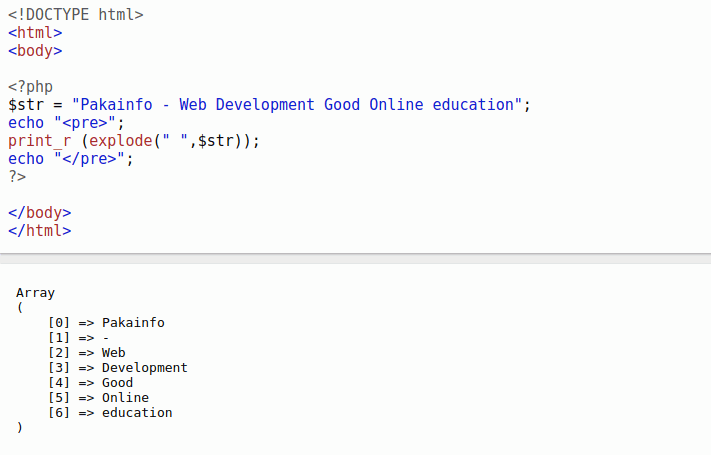Screen dimensions: 711x455
Task: Click output row [5] => Online
Action: pyautogui.click(x=98, y=398)
